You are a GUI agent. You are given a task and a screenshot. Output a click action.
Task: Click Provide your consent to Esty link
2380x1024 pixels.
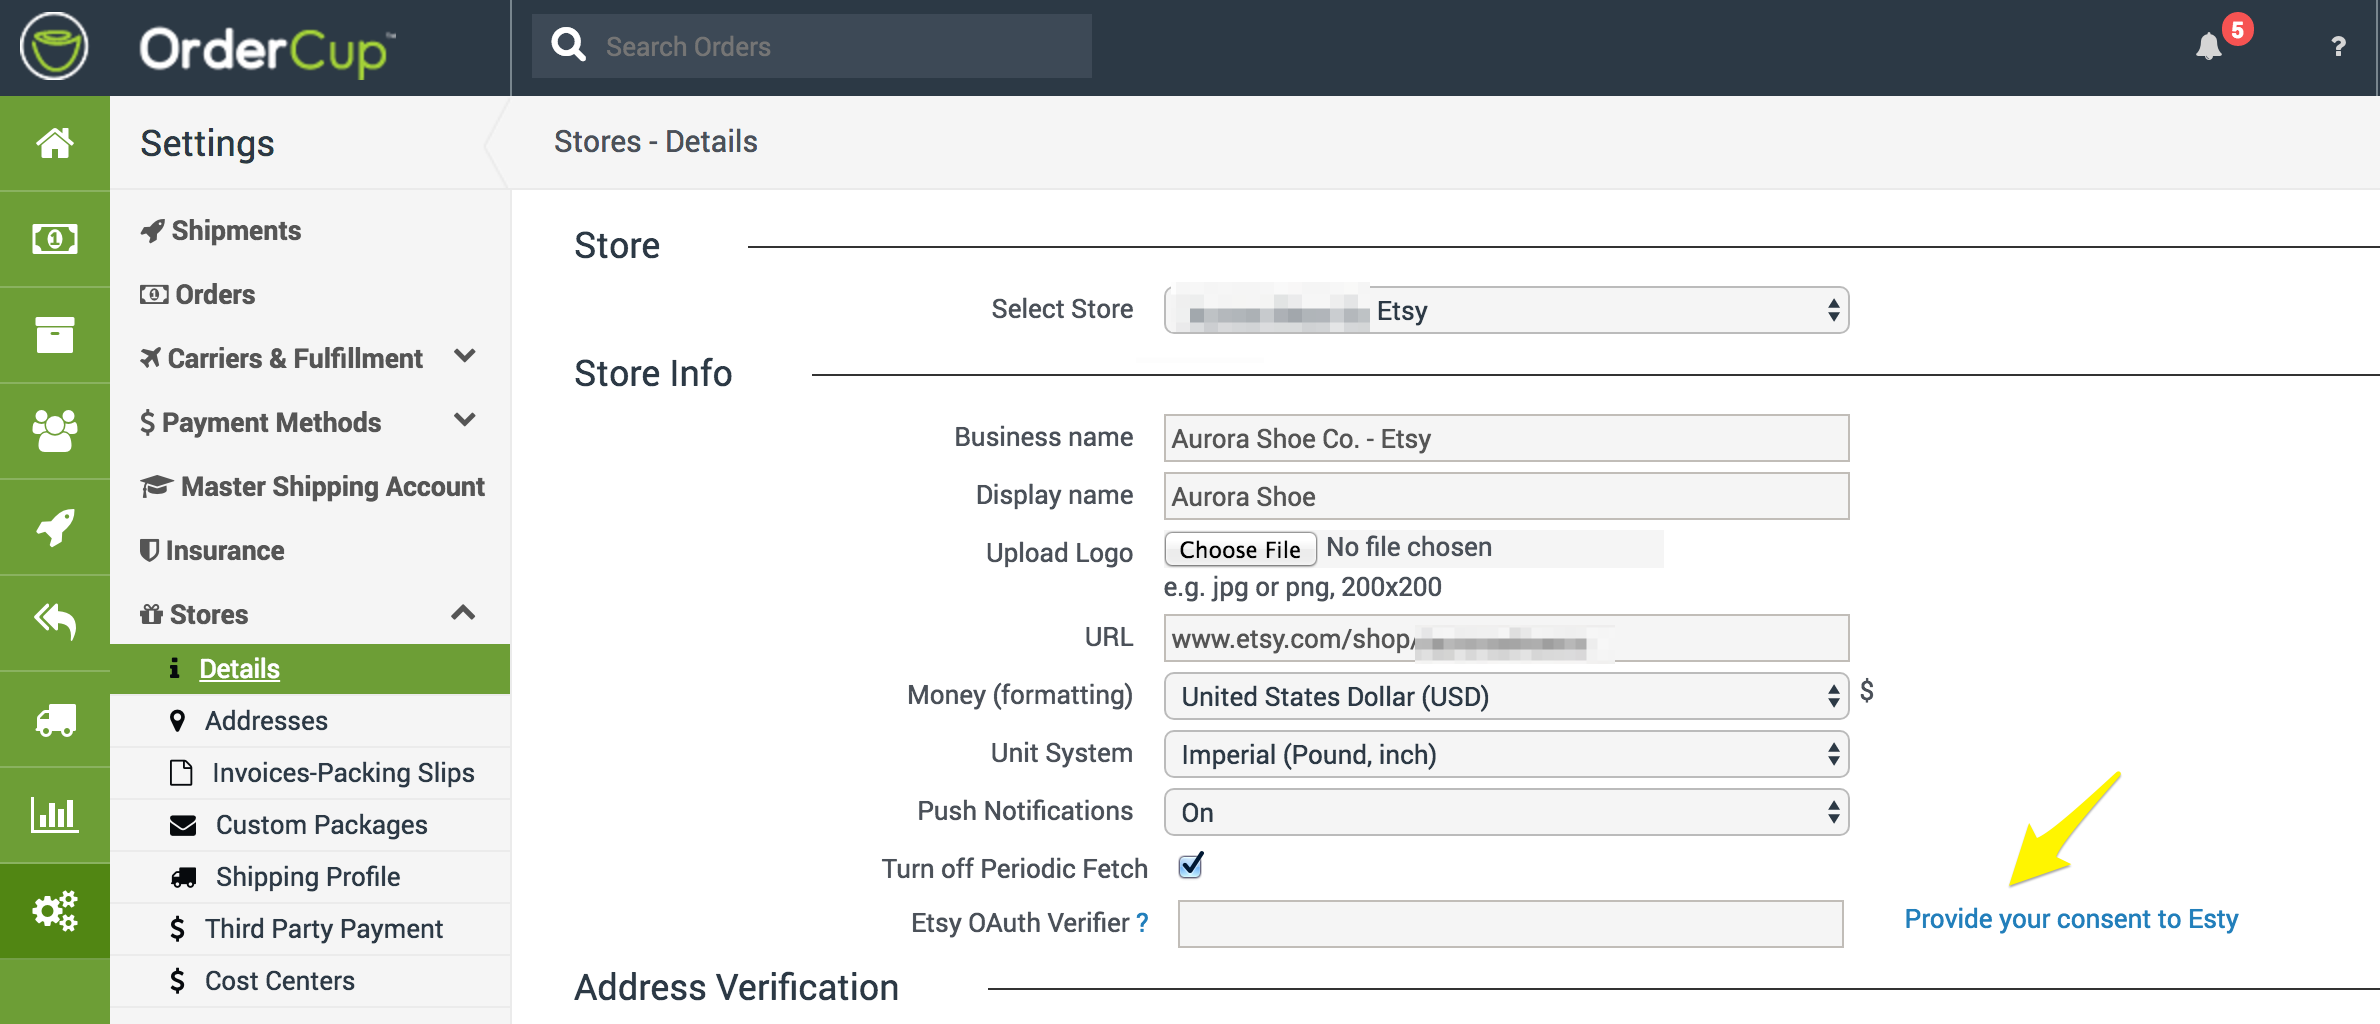(x=2071, y=918)
